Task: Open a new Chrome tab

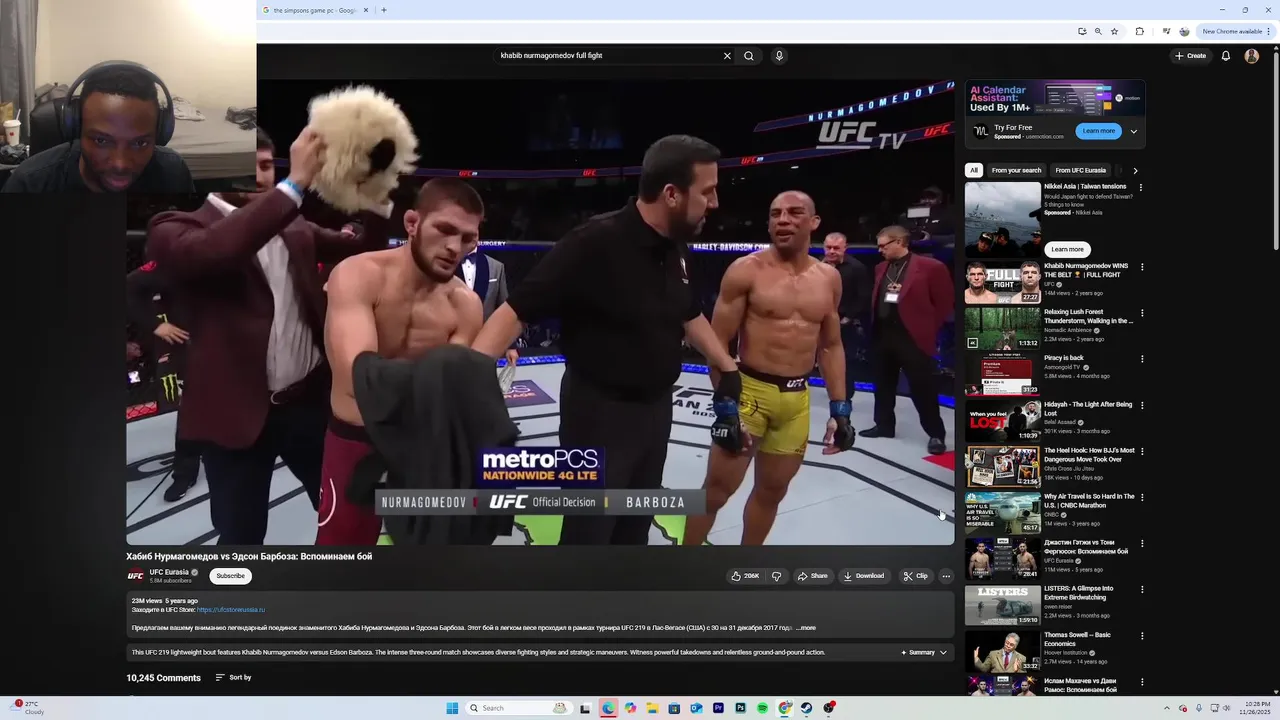Action: 383,10
